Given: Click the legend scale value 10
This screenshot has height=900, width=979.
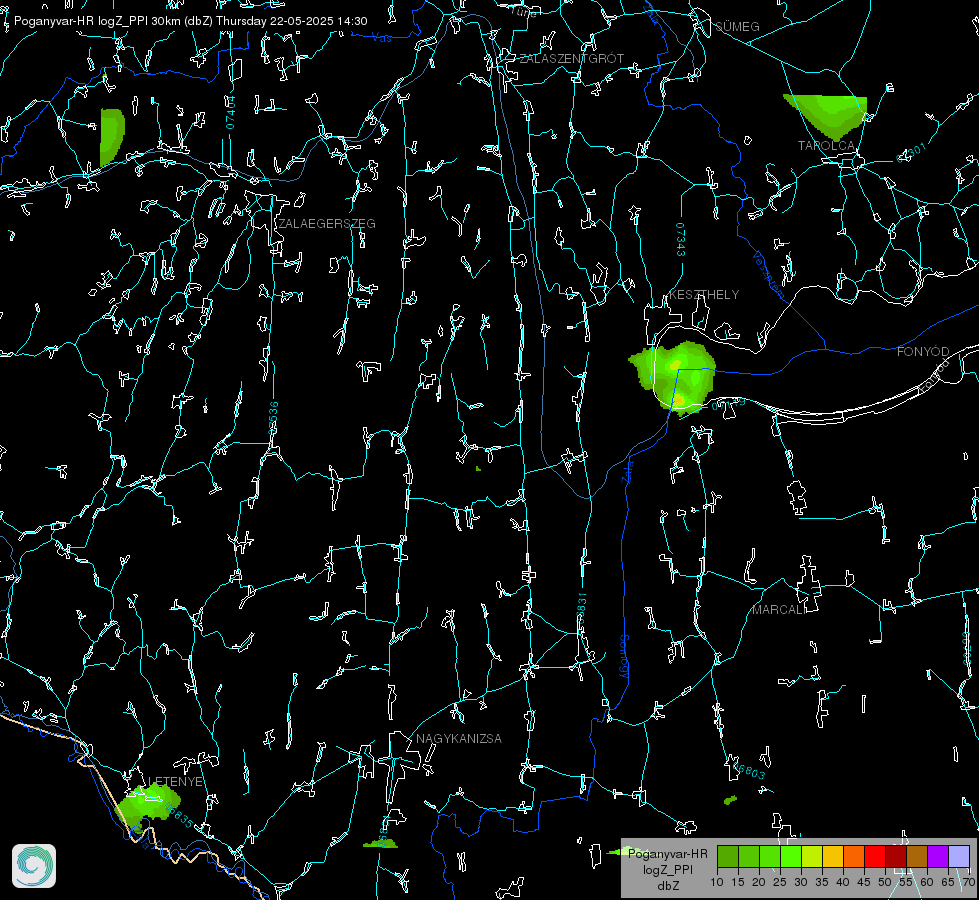Looking at the screenshot, I should point(717,883).
